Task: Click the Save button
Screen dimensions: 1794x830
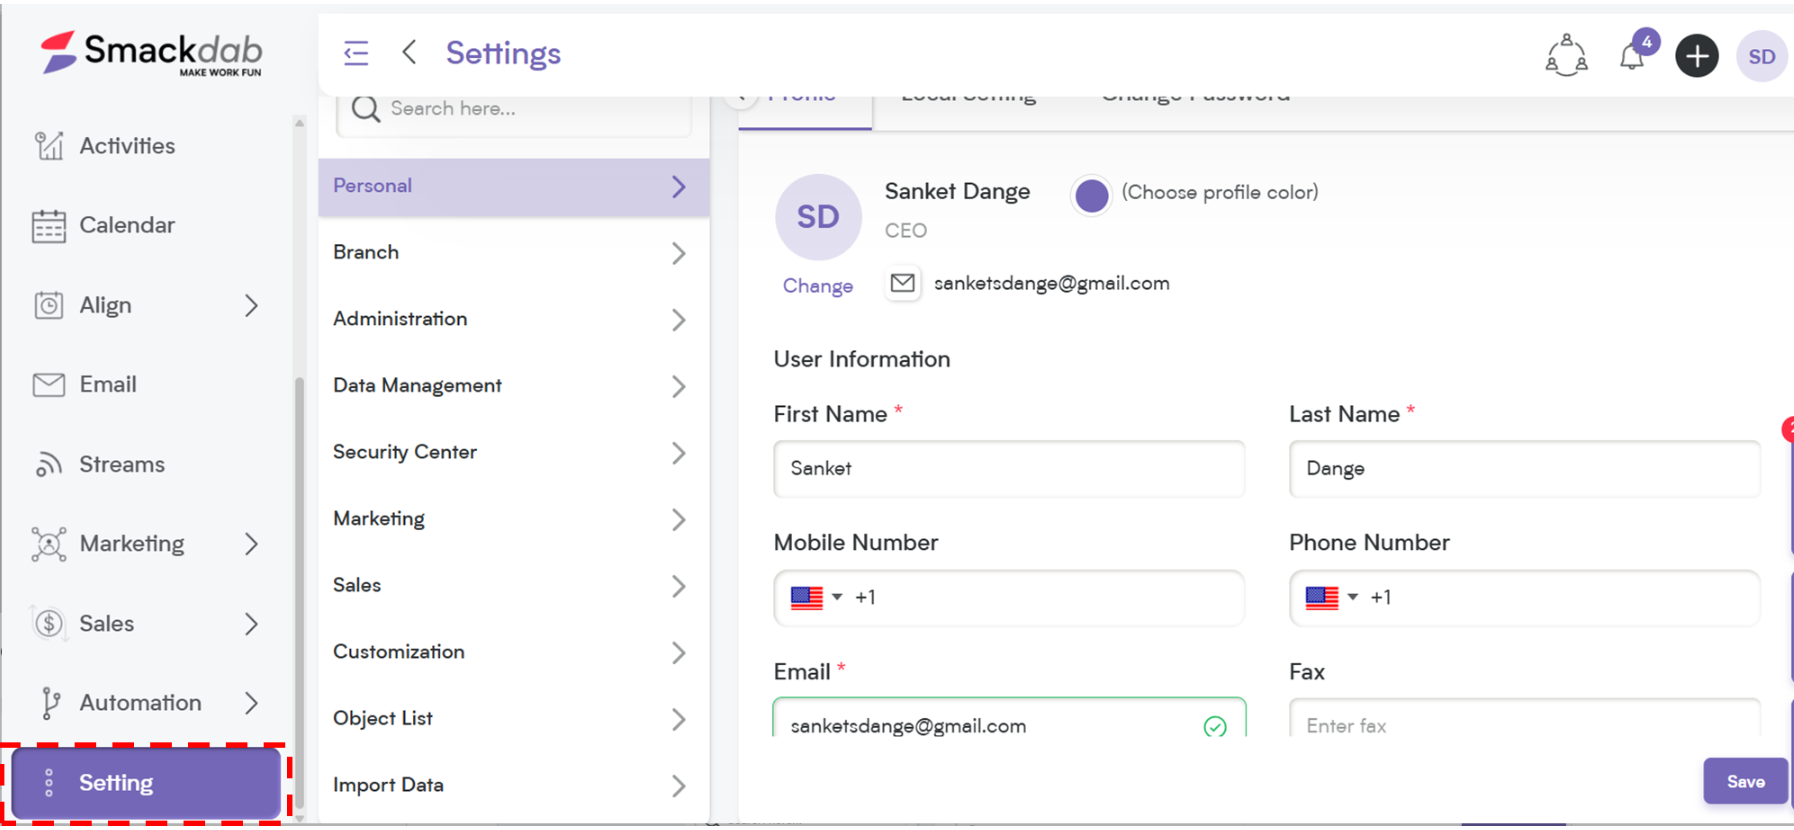Action: click(1745, 782)
